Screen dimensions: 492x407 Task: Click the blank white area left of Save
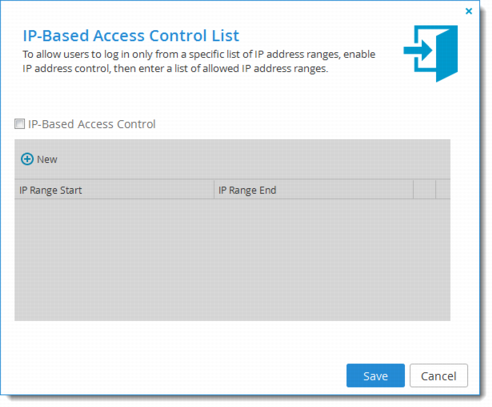173,376
